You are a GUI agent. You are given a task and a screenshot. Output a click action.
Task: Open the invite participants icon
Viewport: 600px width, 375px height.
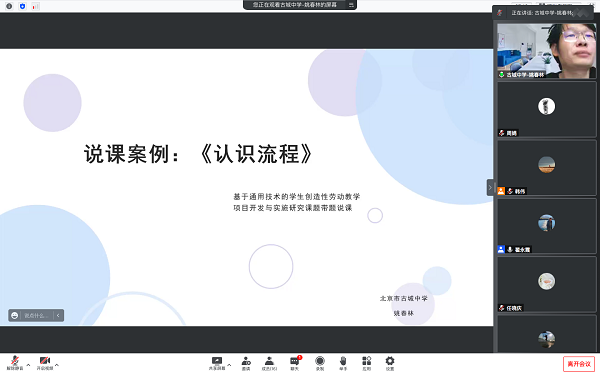[246, 363]
